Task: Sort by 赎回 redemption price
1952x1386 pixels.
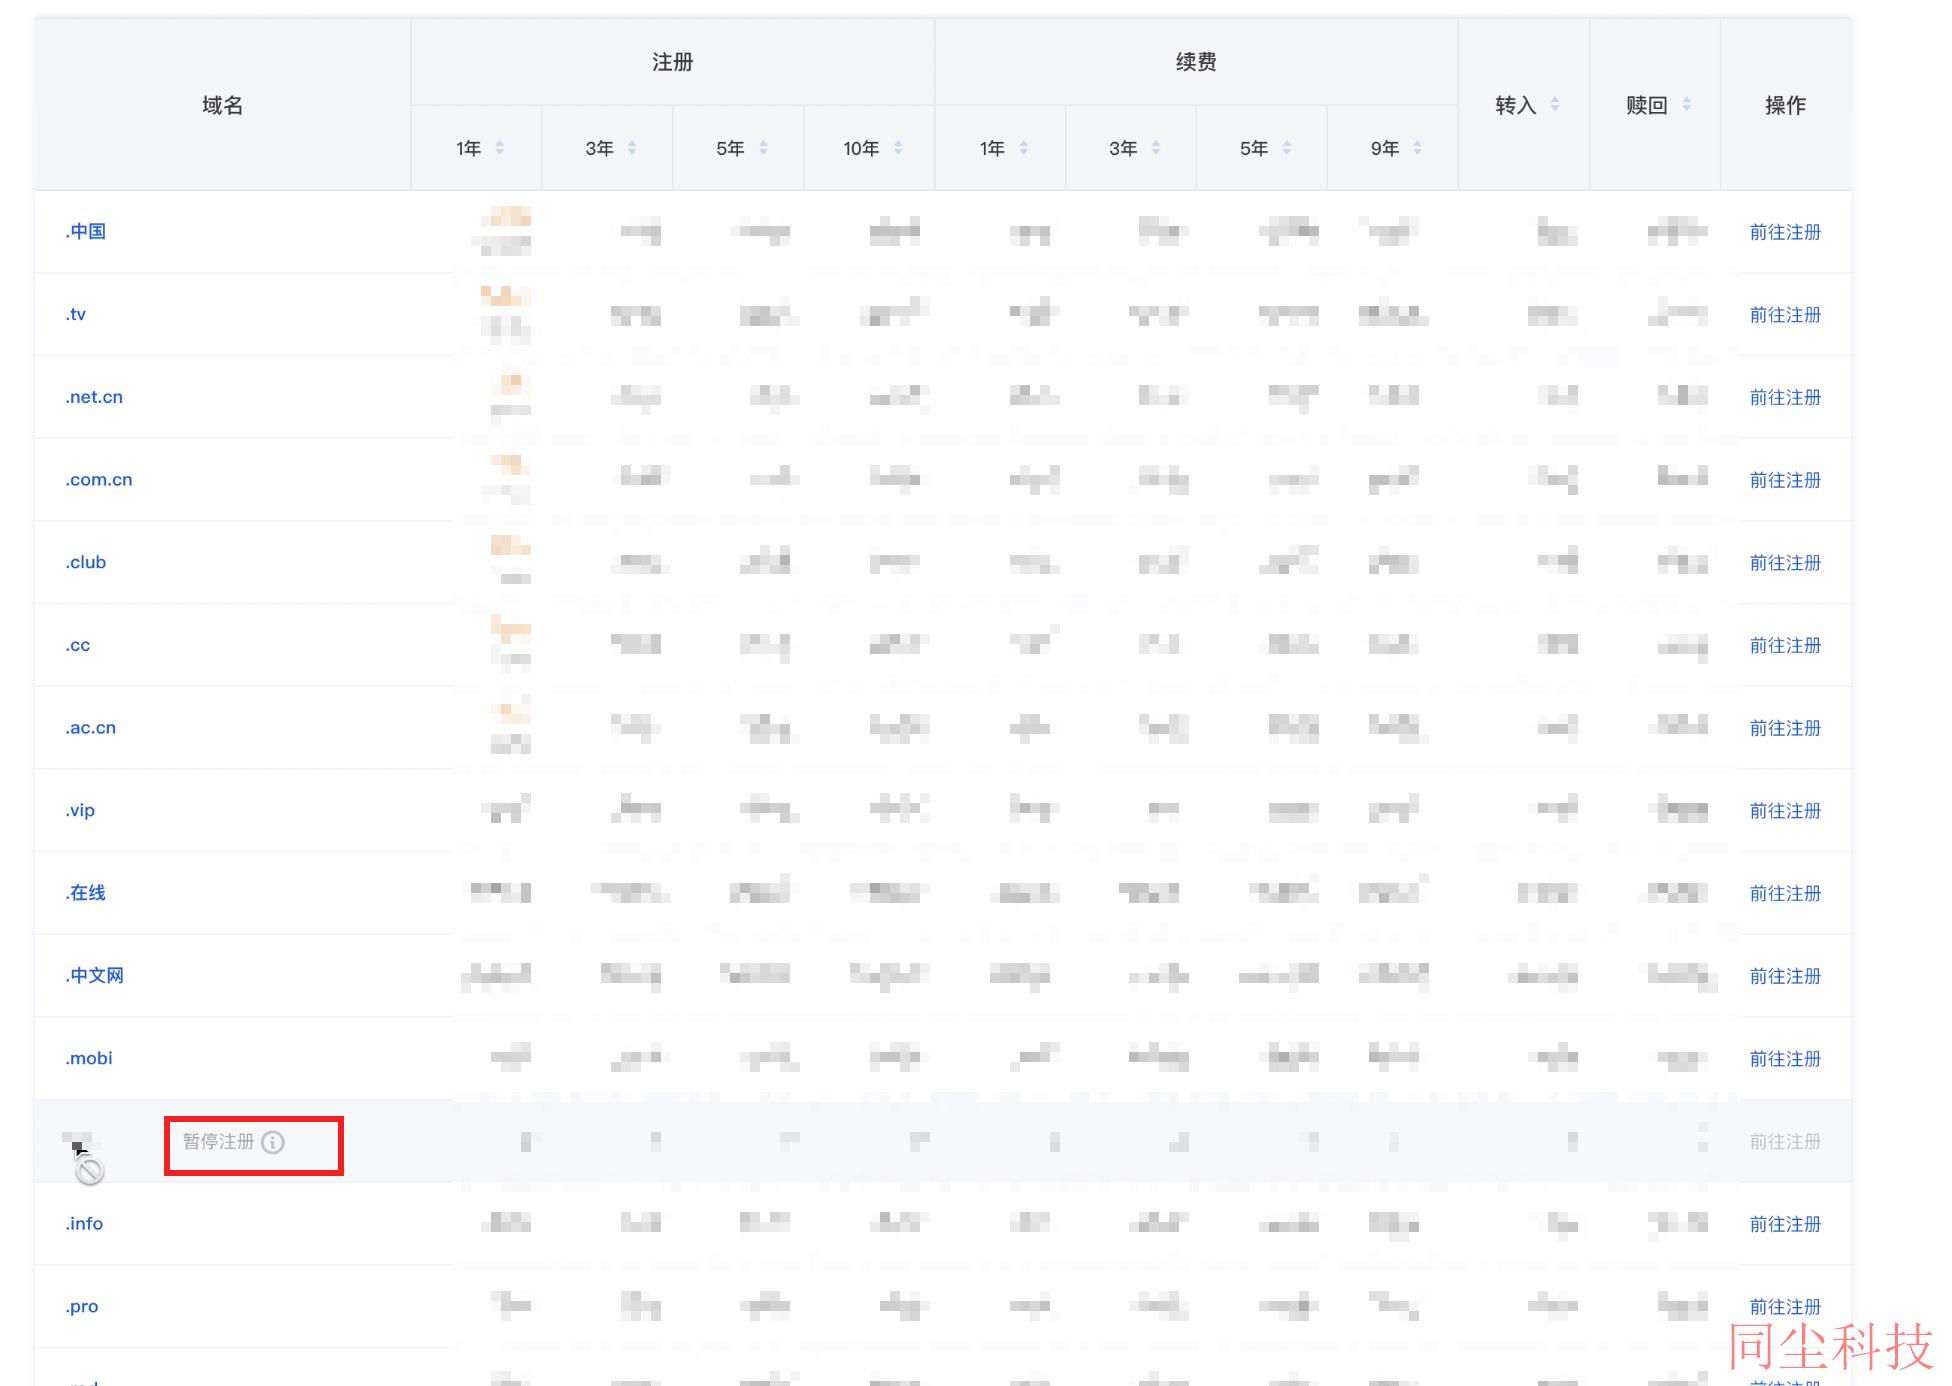Action: click(1686, 104)
